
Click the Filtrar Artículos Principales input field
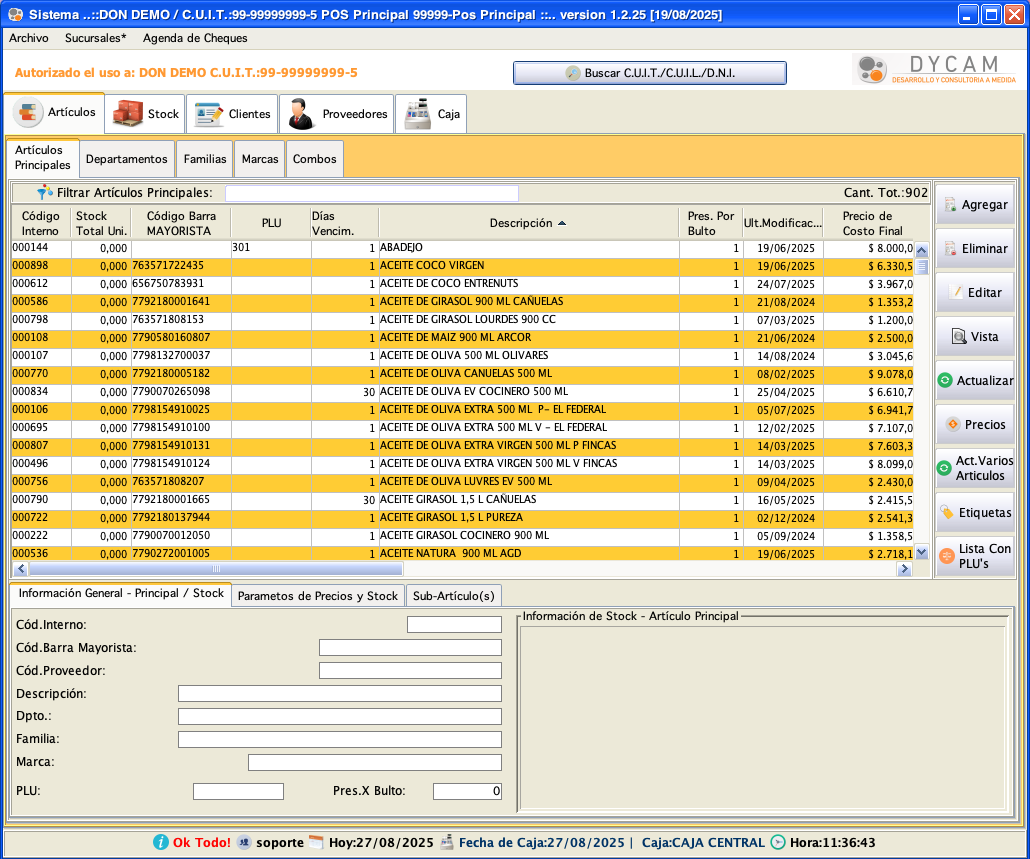coord(371,193)
